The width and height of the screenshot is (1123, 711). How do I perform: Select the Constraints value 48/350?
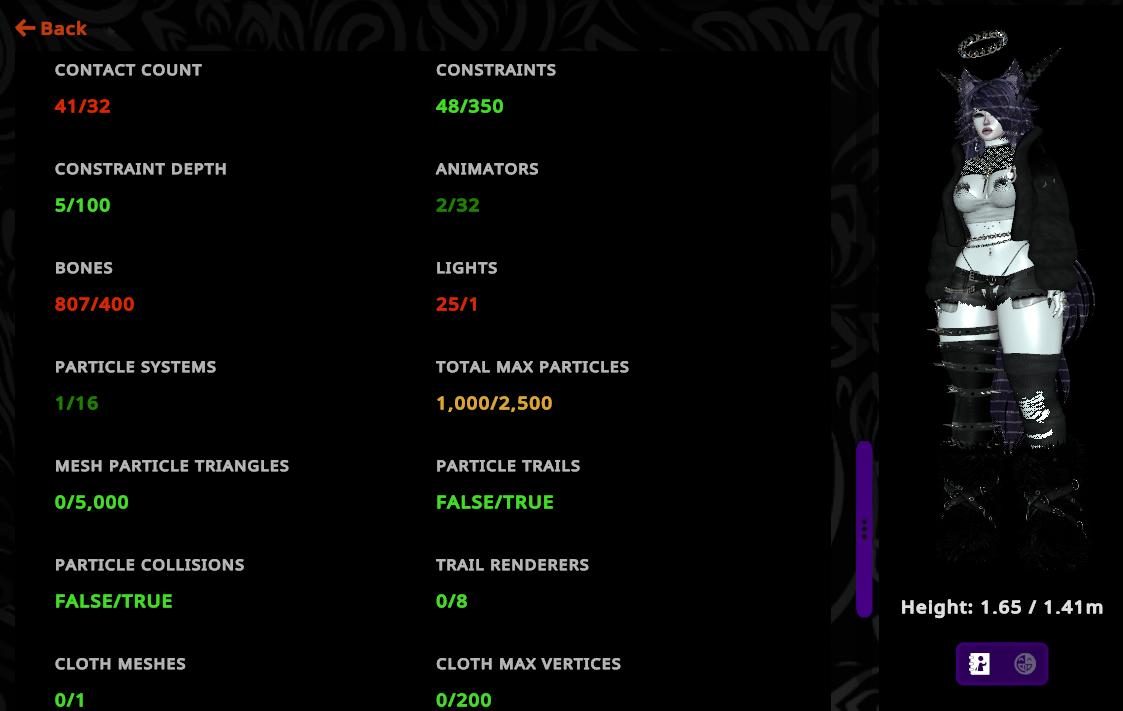click(470, 106)
